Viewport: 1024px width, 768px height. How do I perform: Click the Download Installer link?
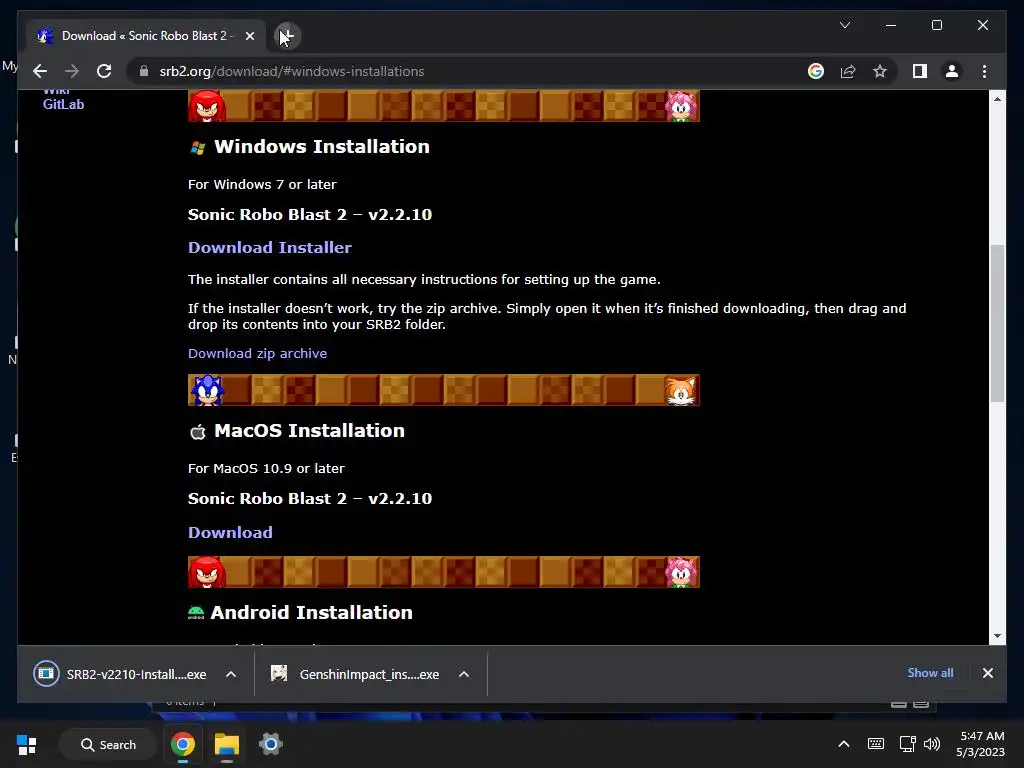[x=270, y=247]
